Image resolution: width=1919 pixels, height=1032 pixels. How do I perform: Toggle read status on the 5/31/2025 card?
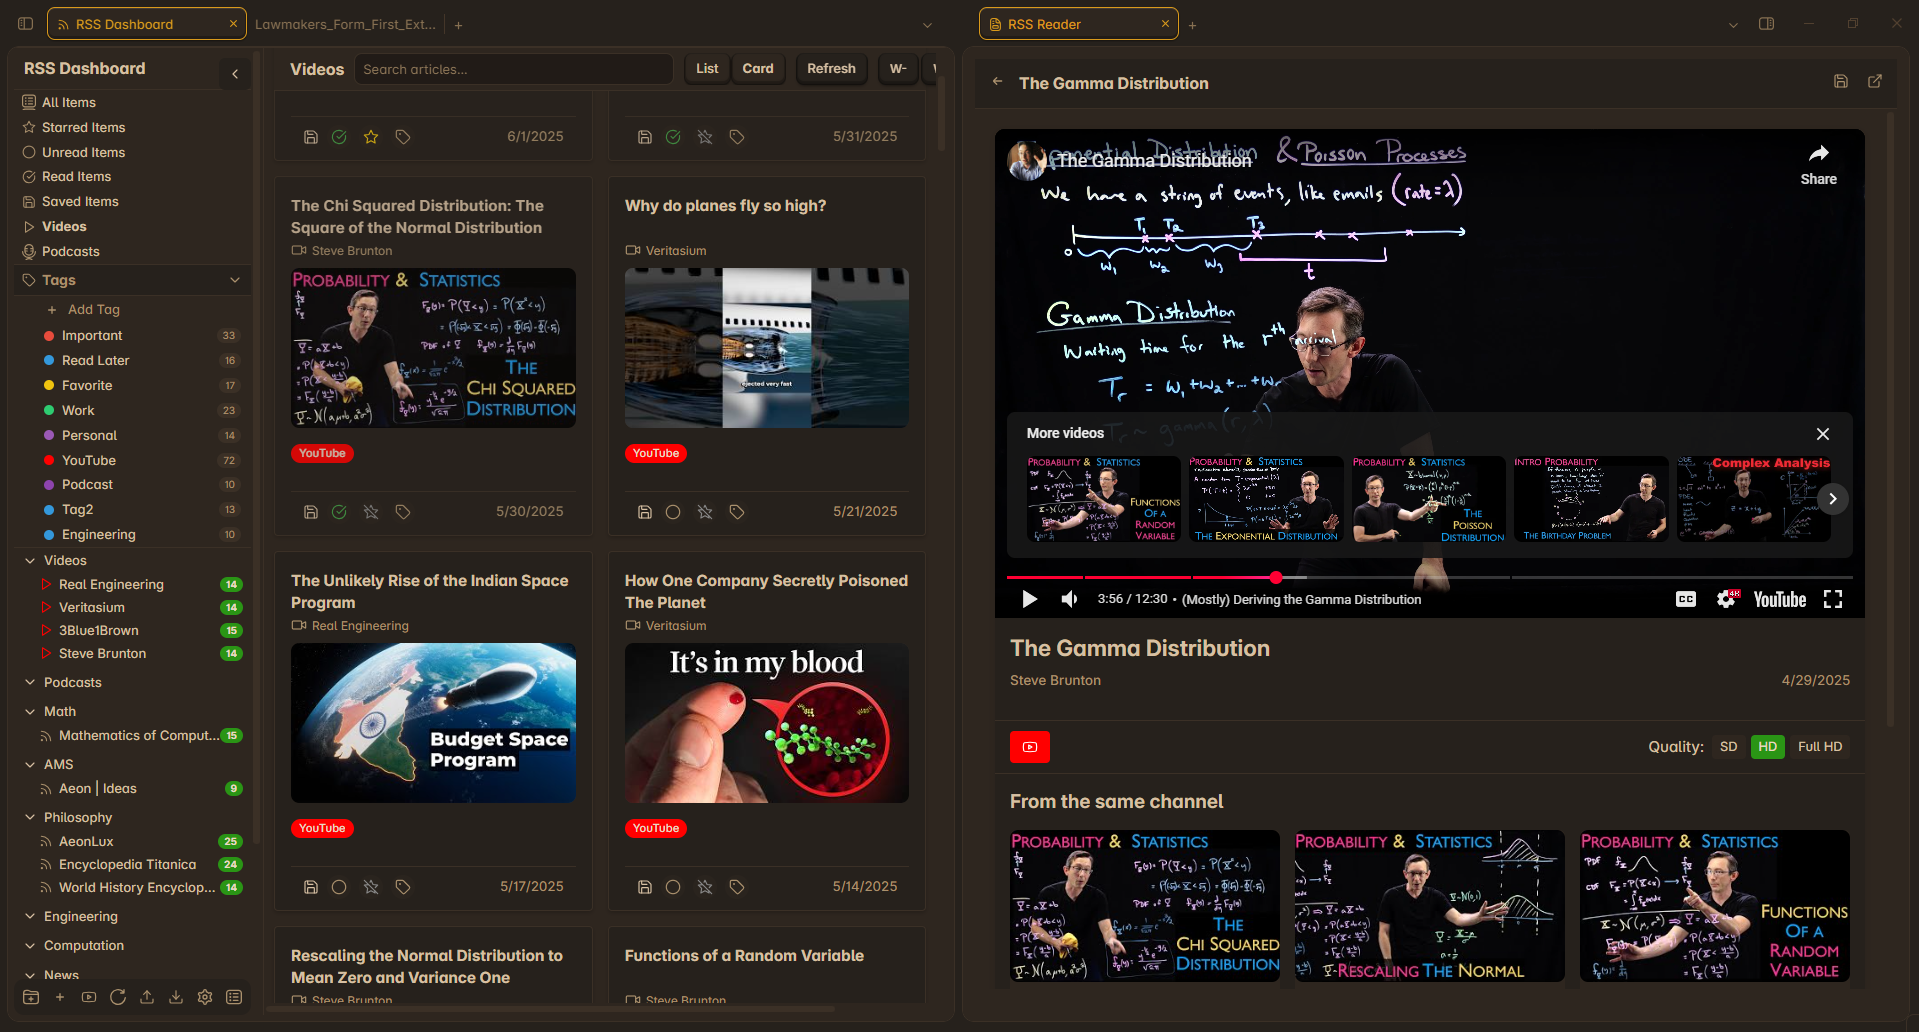673,137
